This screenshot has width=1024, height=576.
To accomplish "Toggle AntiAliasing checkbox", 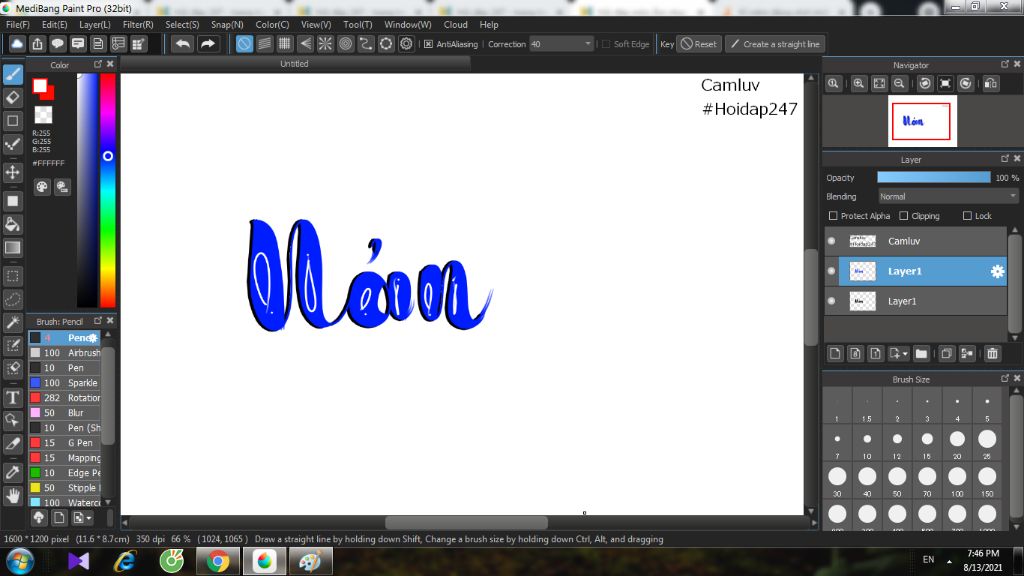I will [x=428, y=44].
